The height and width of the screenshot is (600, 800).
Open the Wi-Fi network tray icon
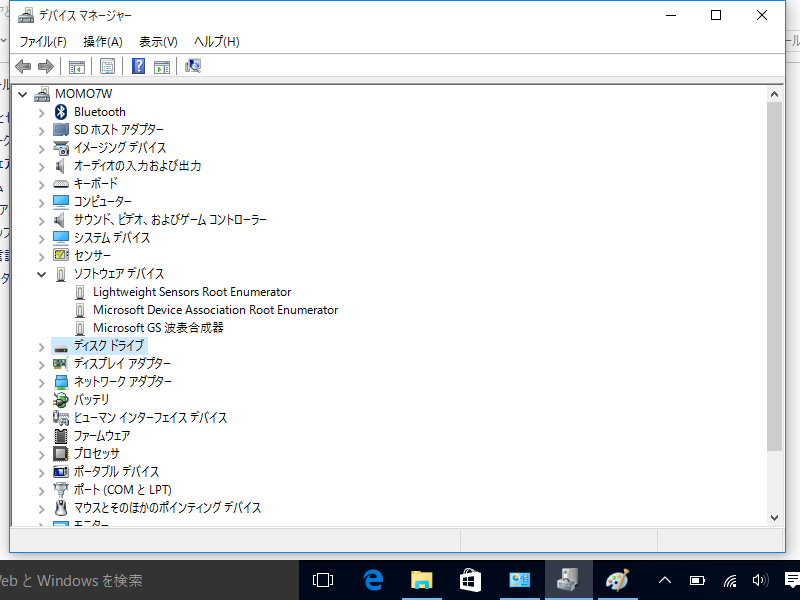pyautogui.click(x=730, y=581)
